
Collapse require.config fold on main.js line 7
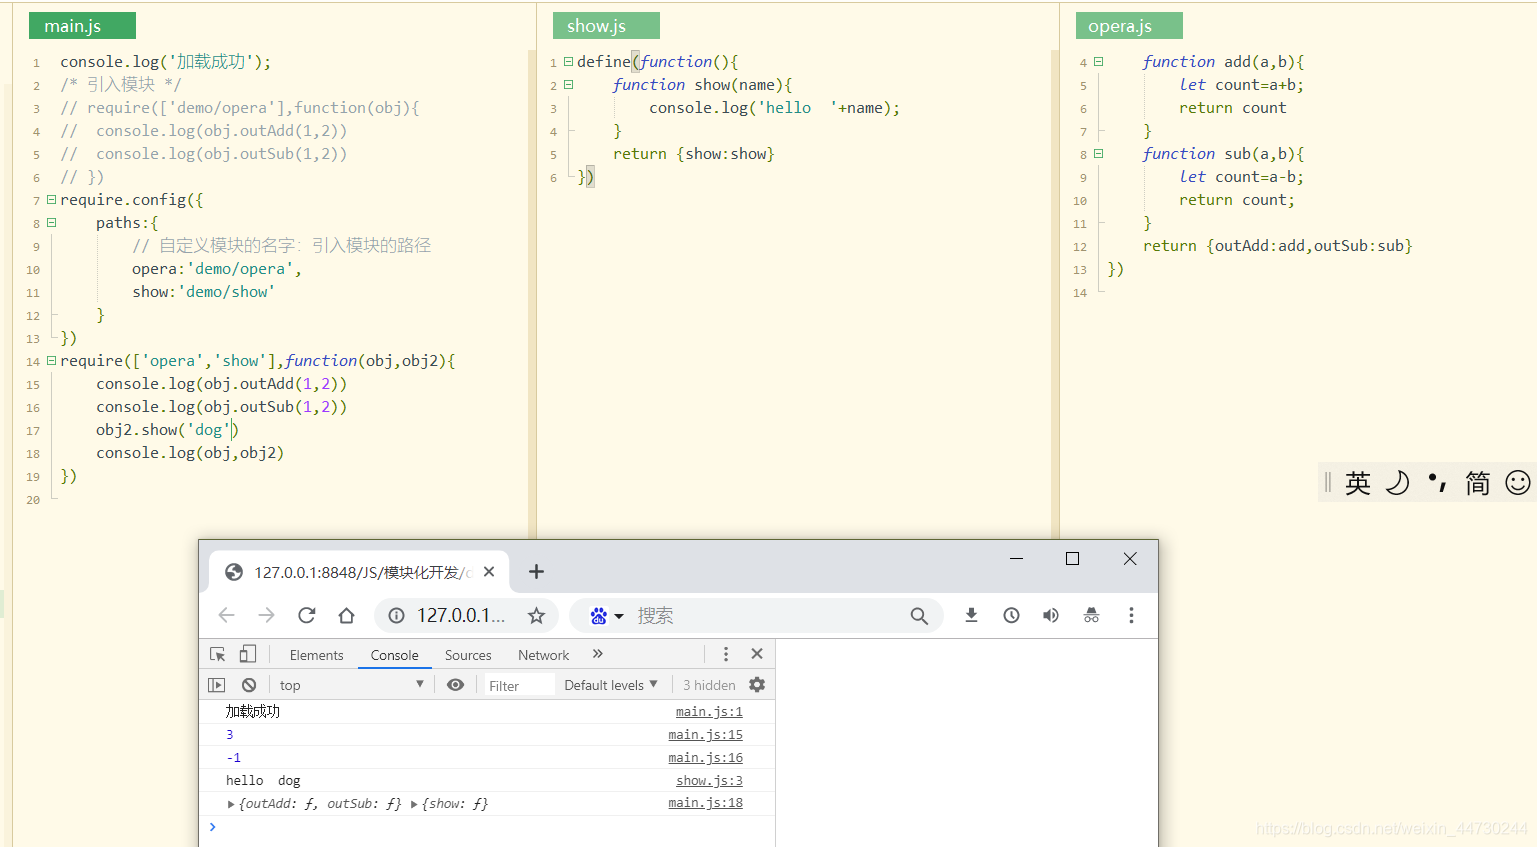click(51, 200)
